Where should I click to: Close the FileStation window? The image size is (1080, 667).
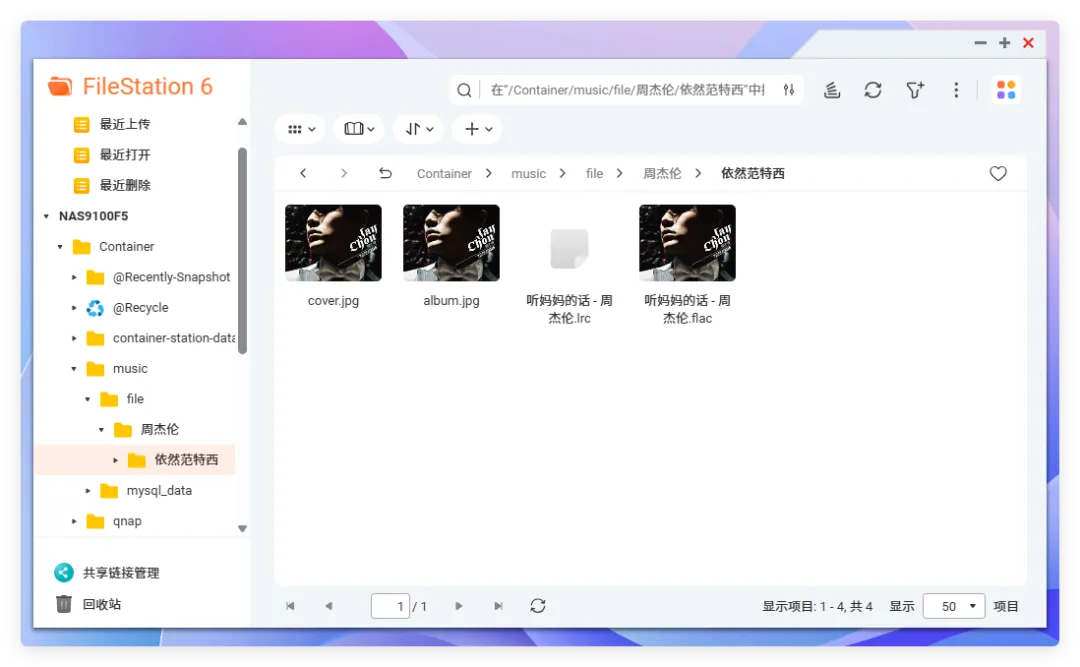[1028, 43]
